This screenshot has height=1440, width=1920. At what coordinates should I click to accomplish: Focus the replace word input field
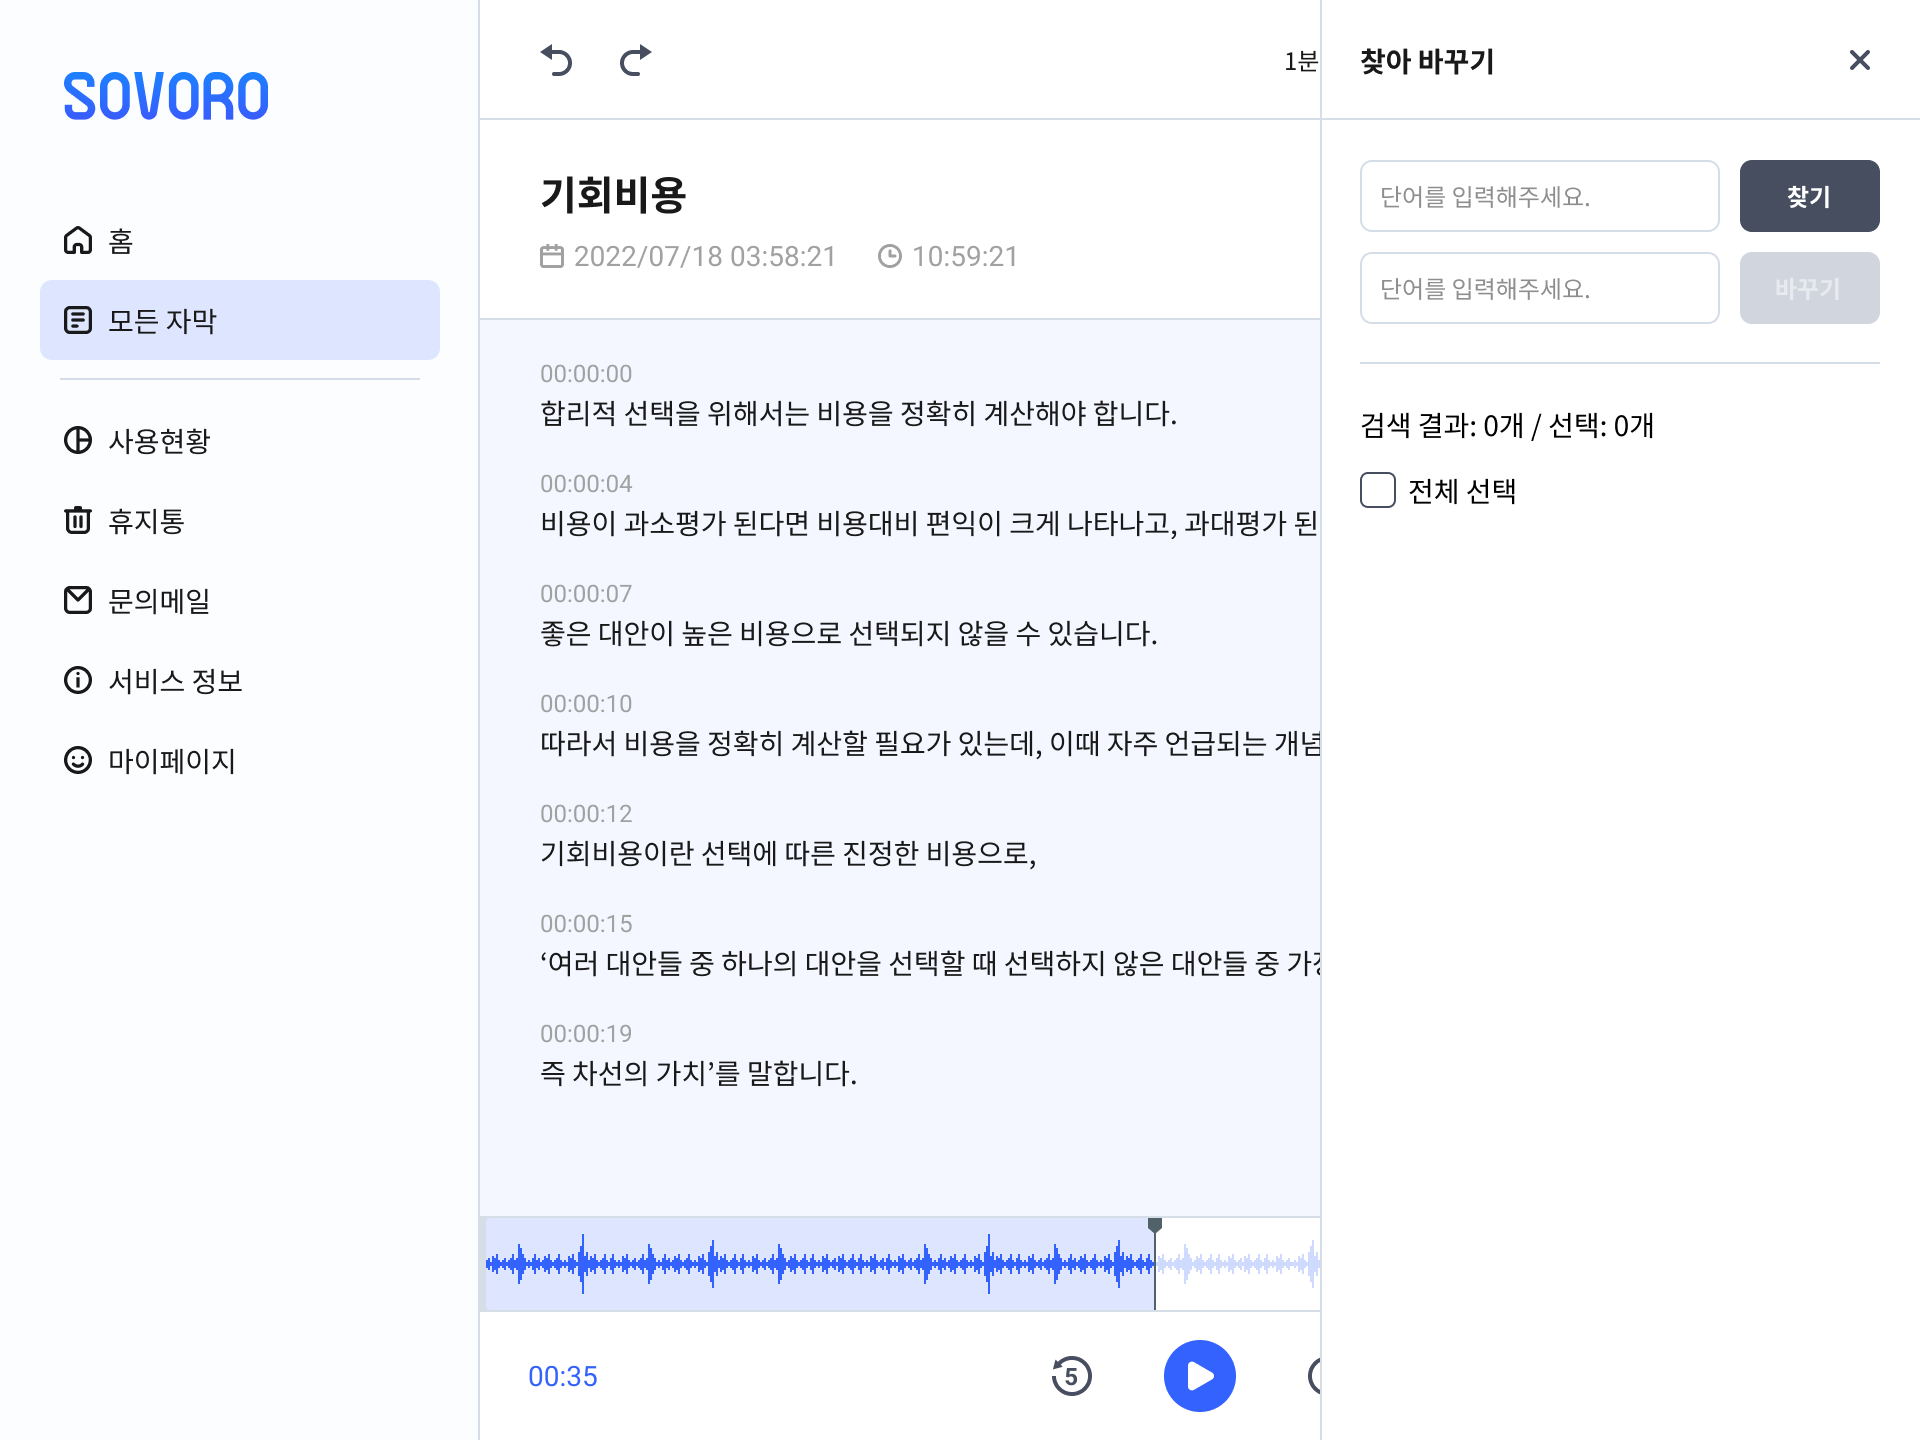point(1539,288)
